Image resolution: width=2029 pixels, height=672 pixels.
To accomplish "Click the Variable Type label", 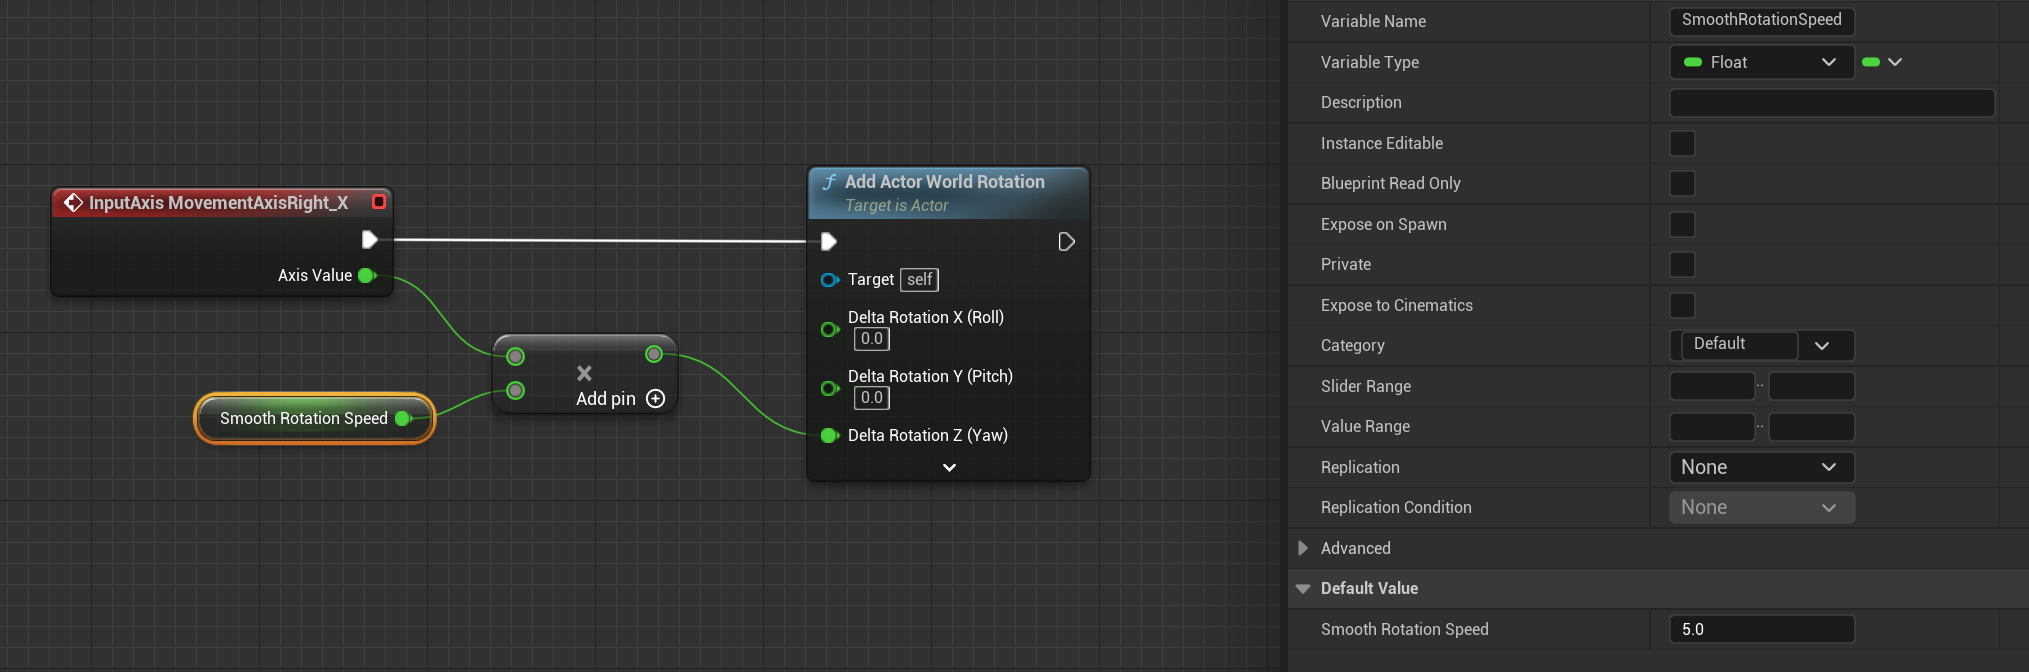I will pos(1370,62).
